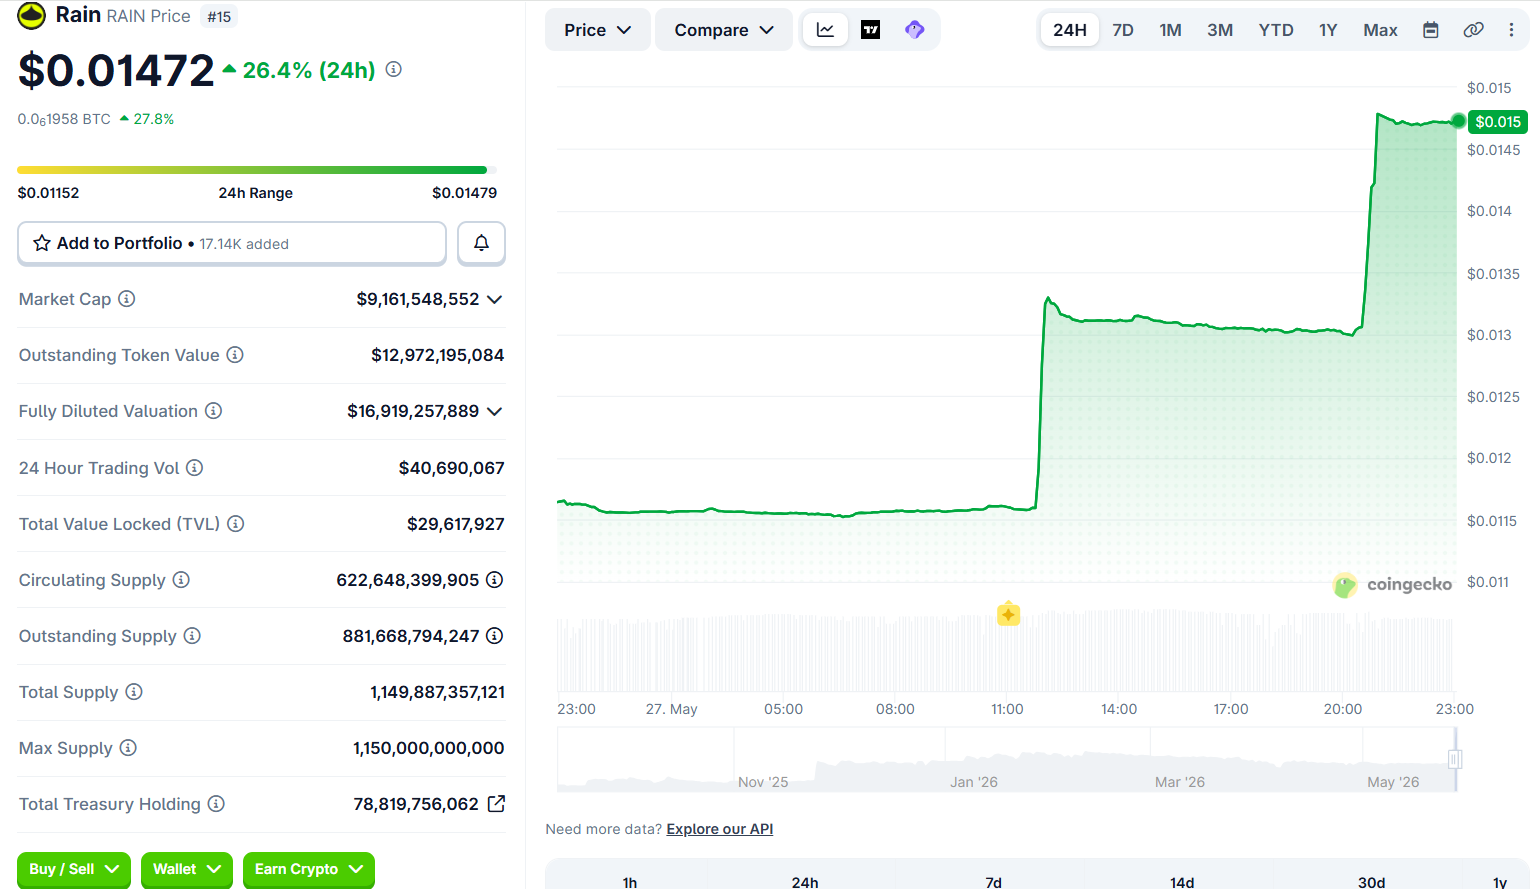This screenshot has width=1540, height=889.
Task: Select the 3M timeframe tab
Action: click(1220, 30)
